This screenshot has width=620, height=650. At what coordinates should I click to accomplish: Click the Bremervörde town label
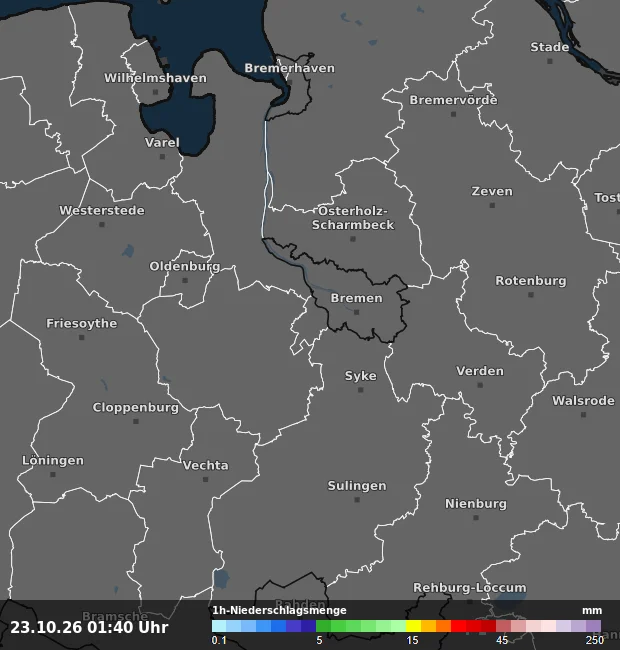point(453,100)
